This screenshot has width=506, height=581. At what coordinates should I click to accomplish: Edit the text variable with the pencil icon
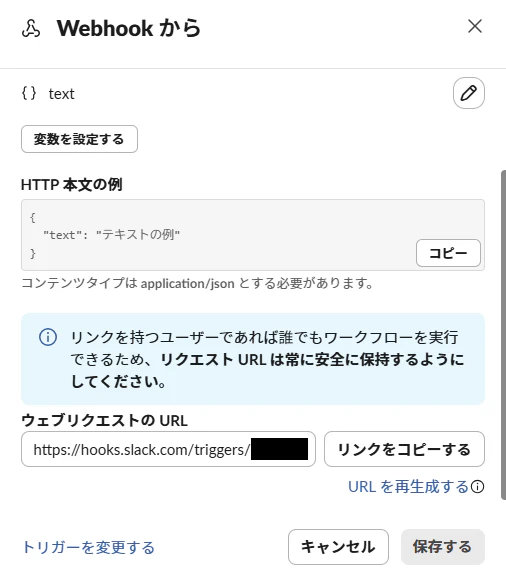pyautogui.click(x=469, y=93)
